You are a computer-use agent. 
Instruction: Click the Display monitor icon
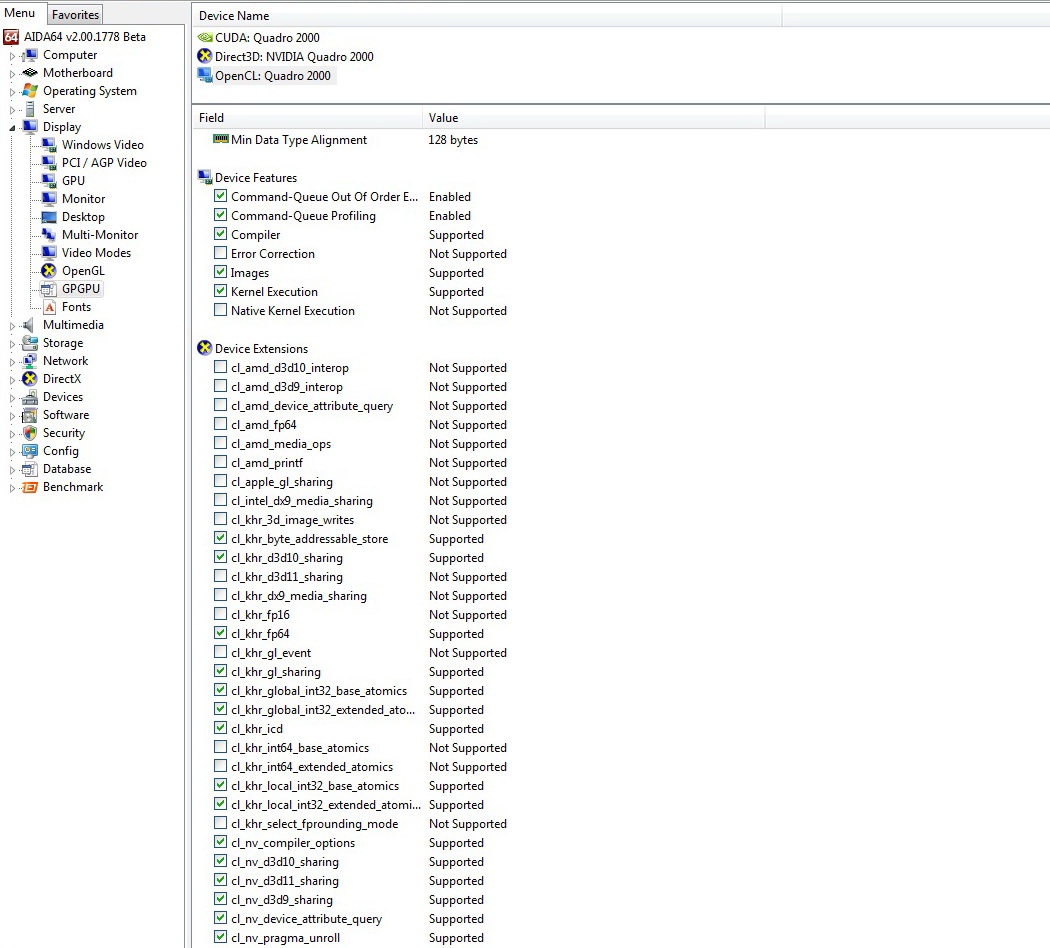point(30,127)
